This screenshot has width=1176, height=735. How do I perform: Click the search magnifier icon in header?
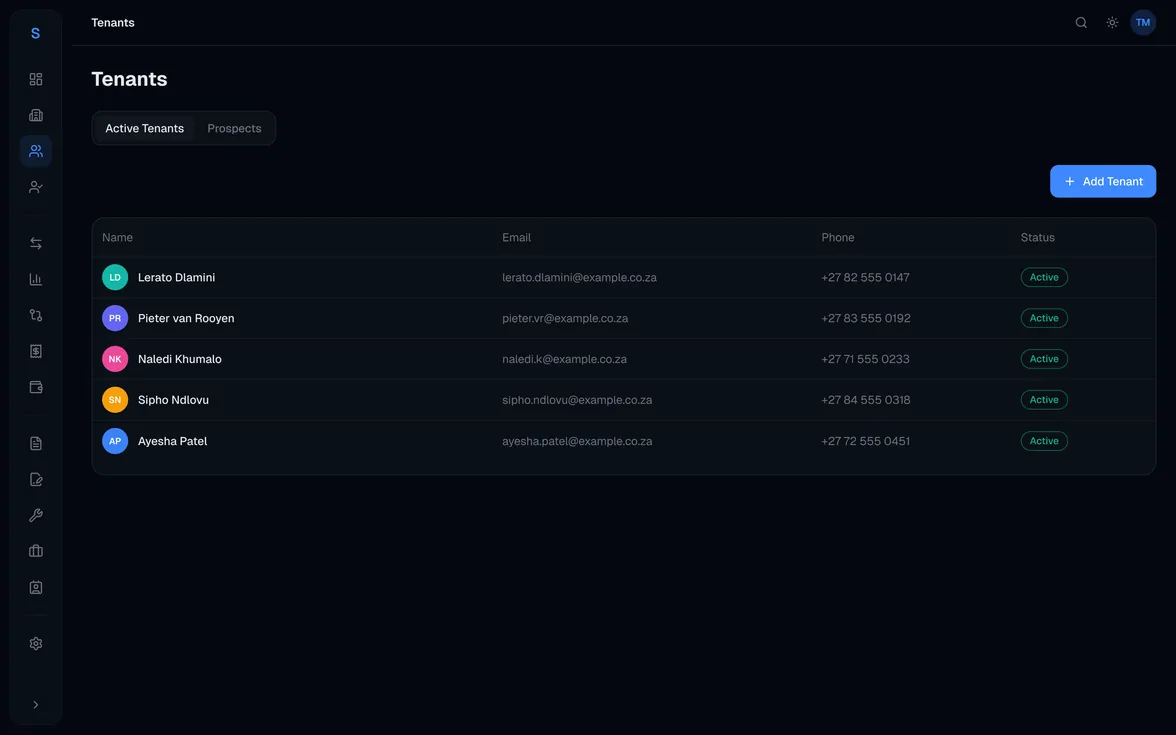tap(1081, 22)
